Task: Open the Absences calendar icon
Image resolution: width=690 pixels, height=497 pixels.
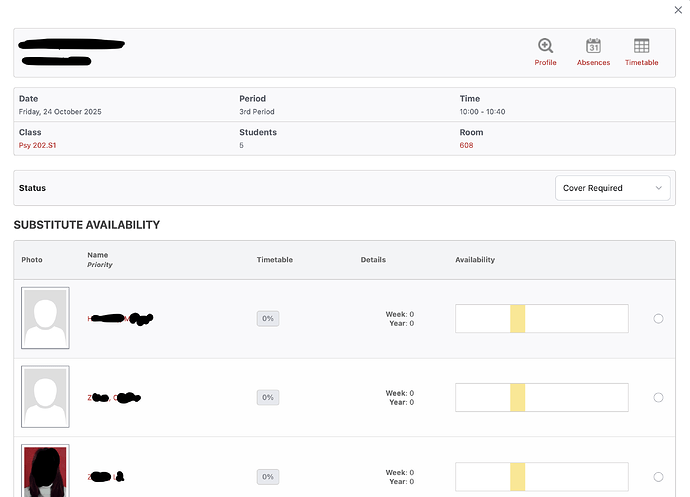Action: coord(593,46)
